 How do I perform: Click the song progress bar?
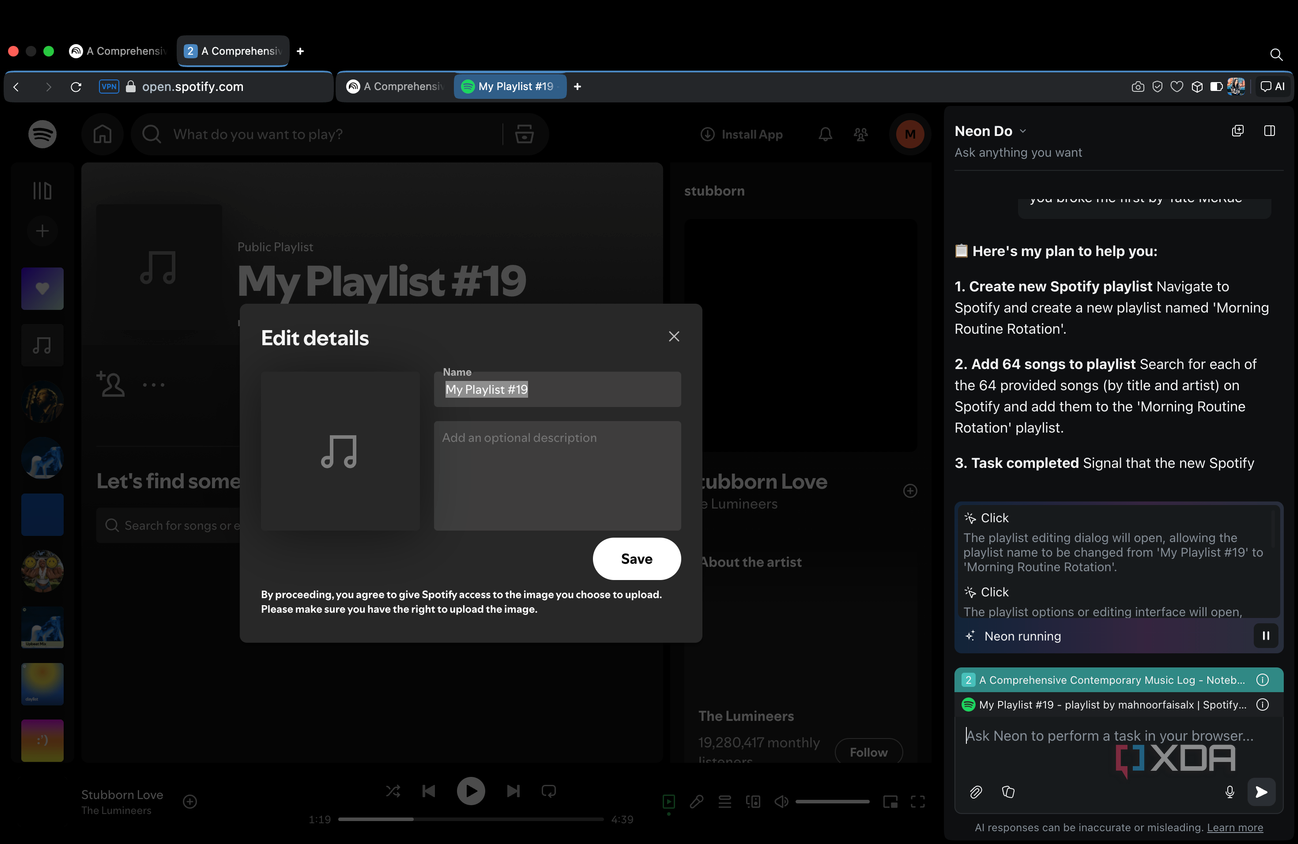(x=471, y=819)
